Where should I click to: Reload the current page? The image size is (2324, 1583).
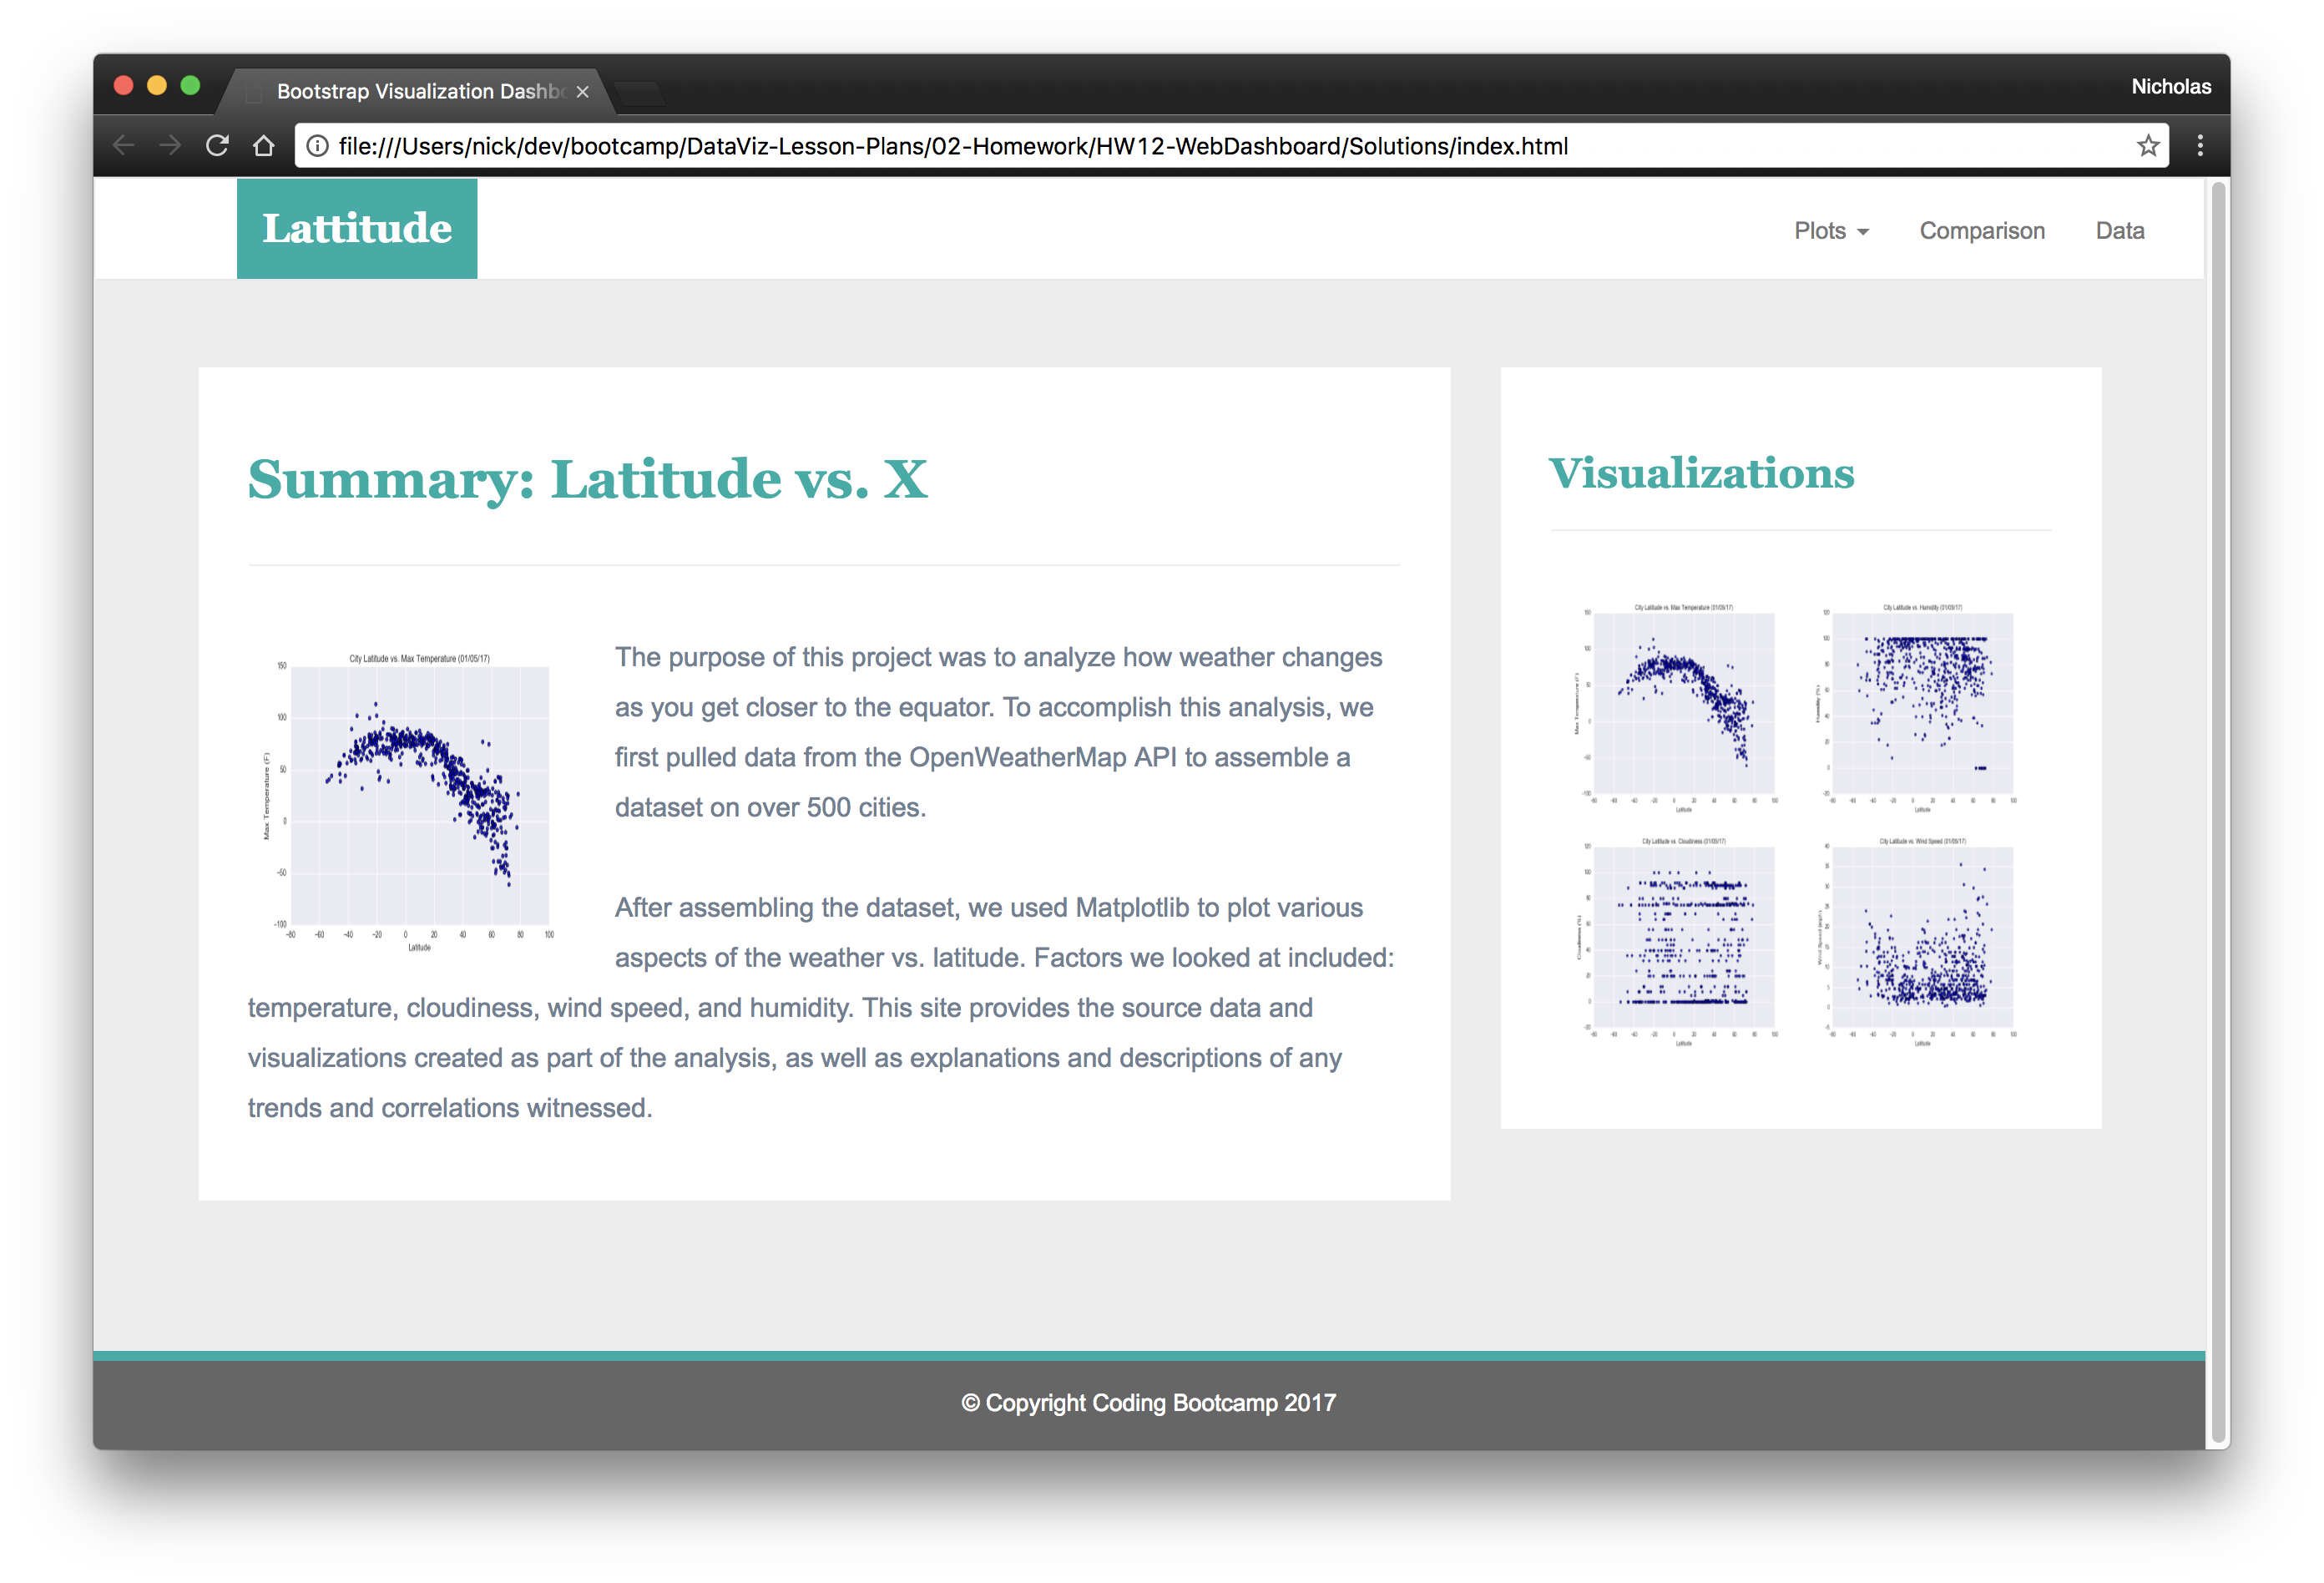pyautogui.click(x=216, y=145)
